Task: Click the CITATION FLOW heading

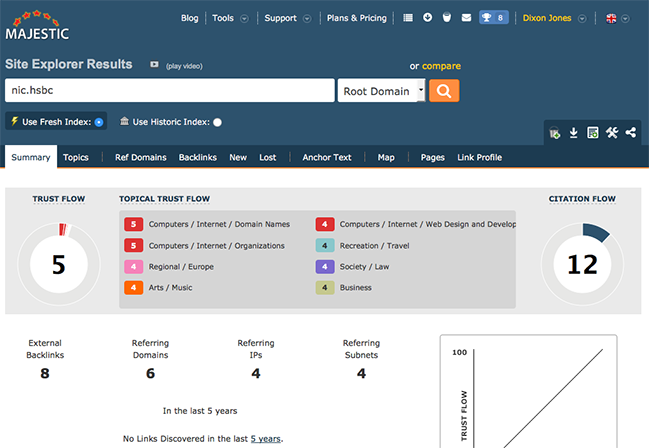Action: pos(582,199)
